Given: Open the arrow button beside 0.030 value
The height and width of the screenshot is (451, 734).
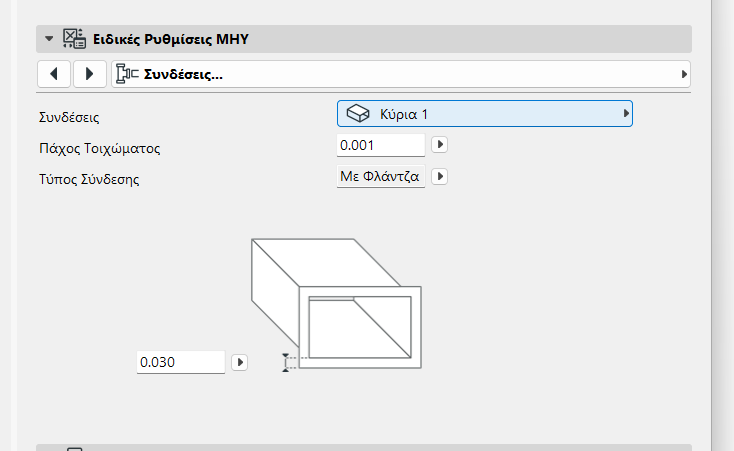Looking at the screenshot, I should pyautogui.click(x=239, y=362).
